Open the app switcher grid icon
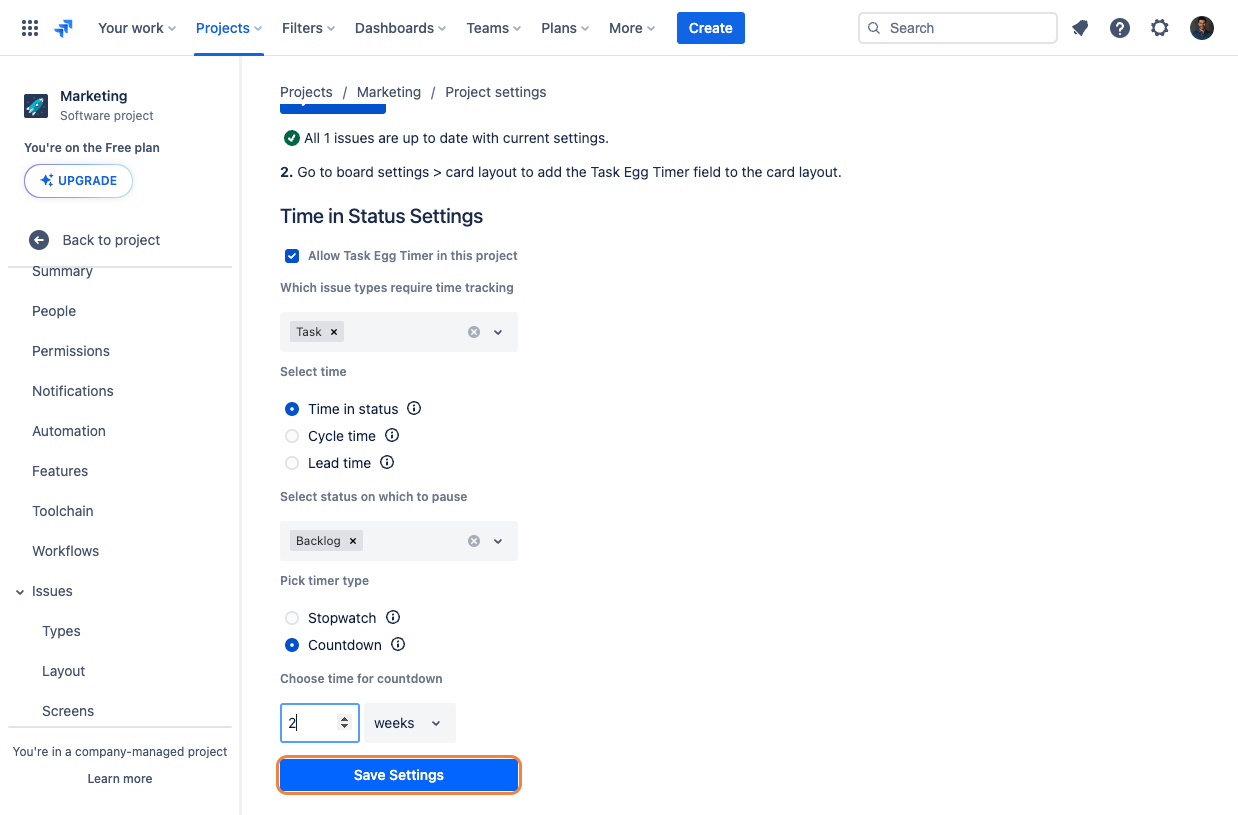The height and width of the screenshot is (815, 1238). pyautogui.click(x=30, y=28)
